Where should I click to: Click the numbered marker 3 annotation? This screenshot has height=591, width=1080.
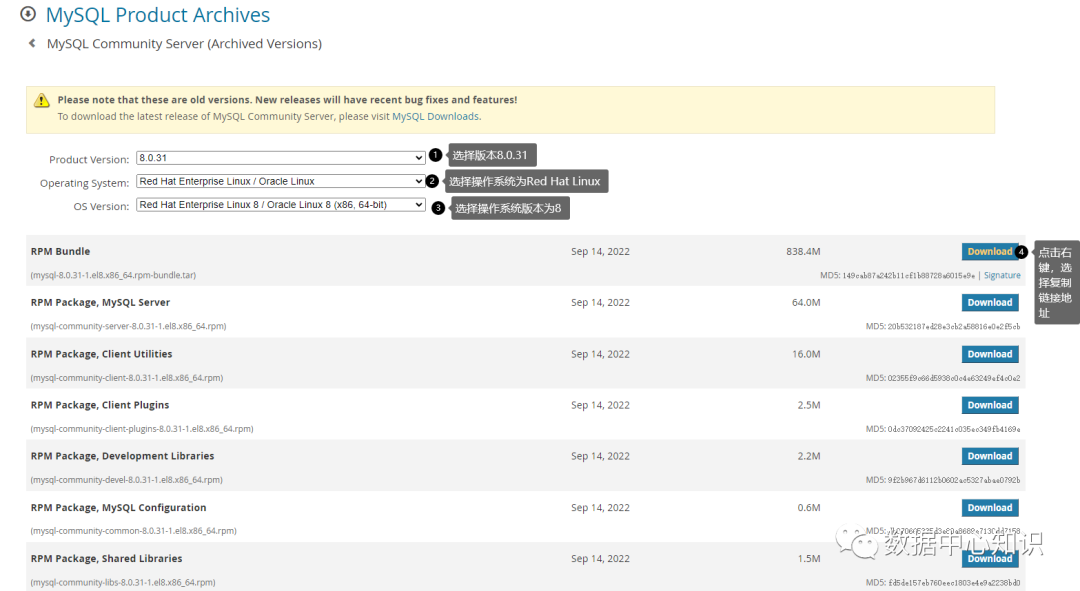pyautogui.click(x=438, y=207)
